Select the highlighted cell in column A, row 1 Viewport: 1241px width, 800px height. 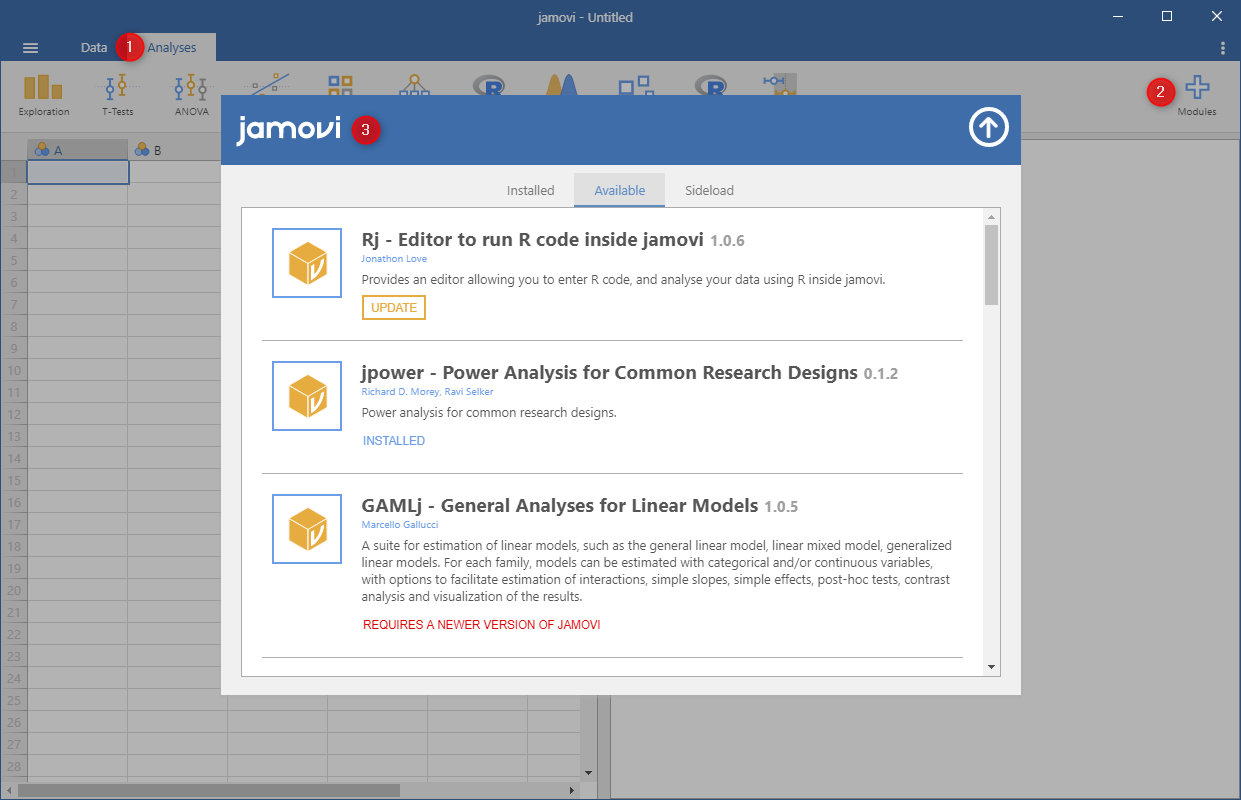tap(78, 172)
